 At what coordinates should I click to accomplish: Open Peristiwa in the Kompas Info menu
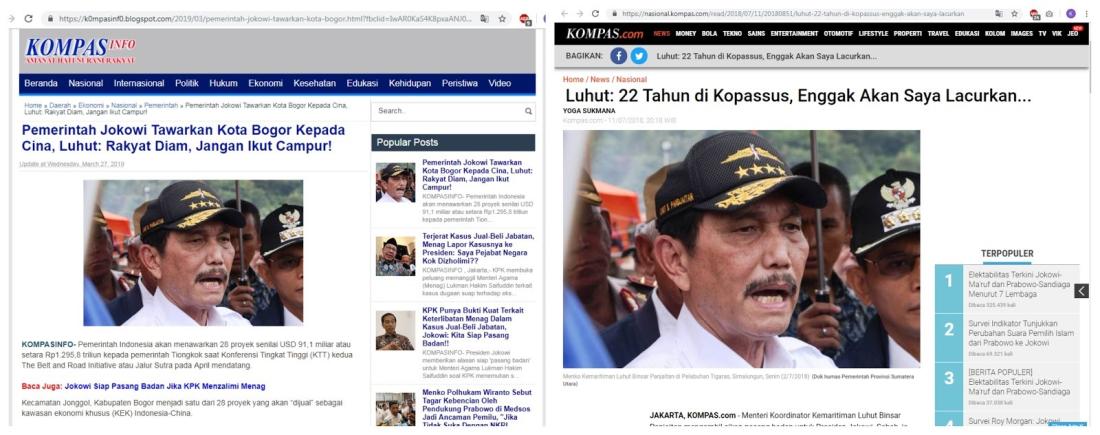coord(460,83)
